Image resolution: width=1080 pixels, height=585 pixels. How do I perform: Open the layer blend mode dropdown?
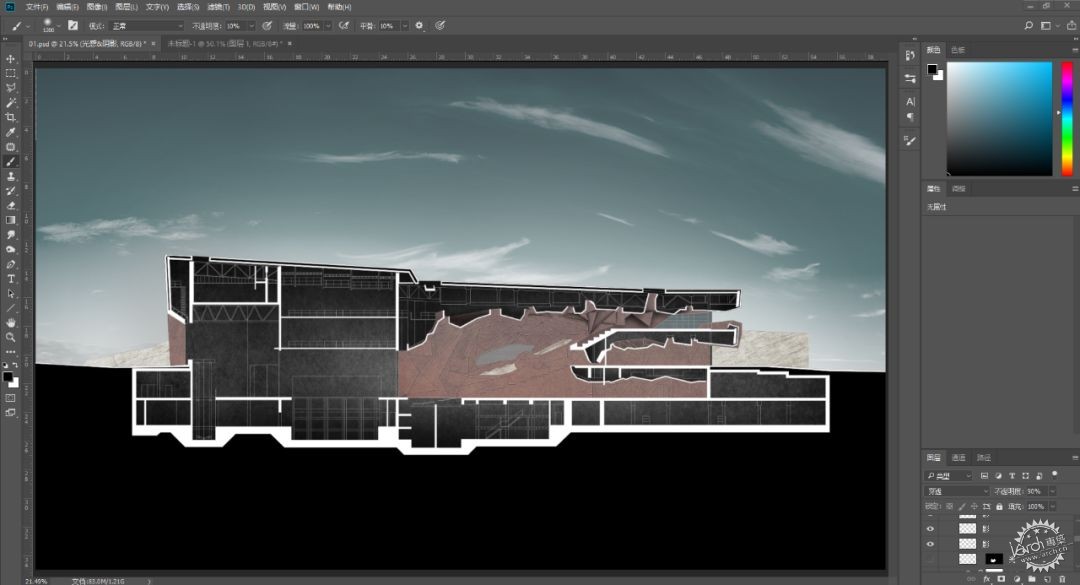[956, 491]
